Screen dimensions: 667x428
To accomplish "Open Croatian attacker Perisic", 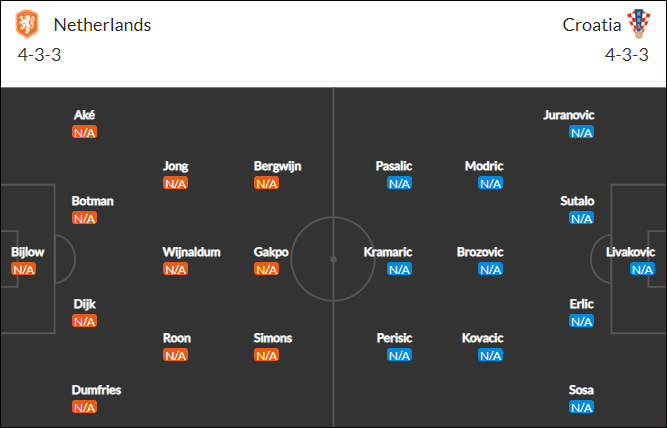I will point(394,338).
